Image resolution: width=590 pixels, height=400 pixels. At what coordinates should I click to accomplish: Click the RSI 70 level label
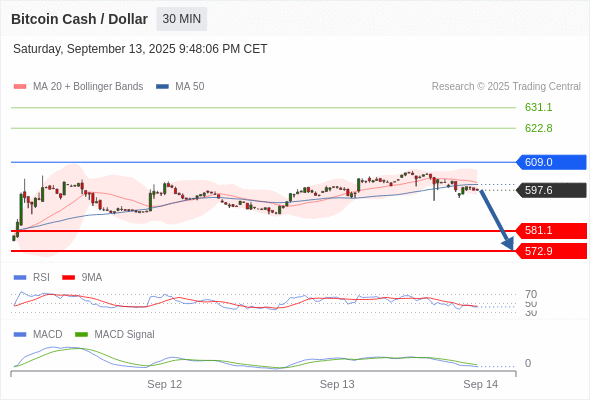coord(531,294)
